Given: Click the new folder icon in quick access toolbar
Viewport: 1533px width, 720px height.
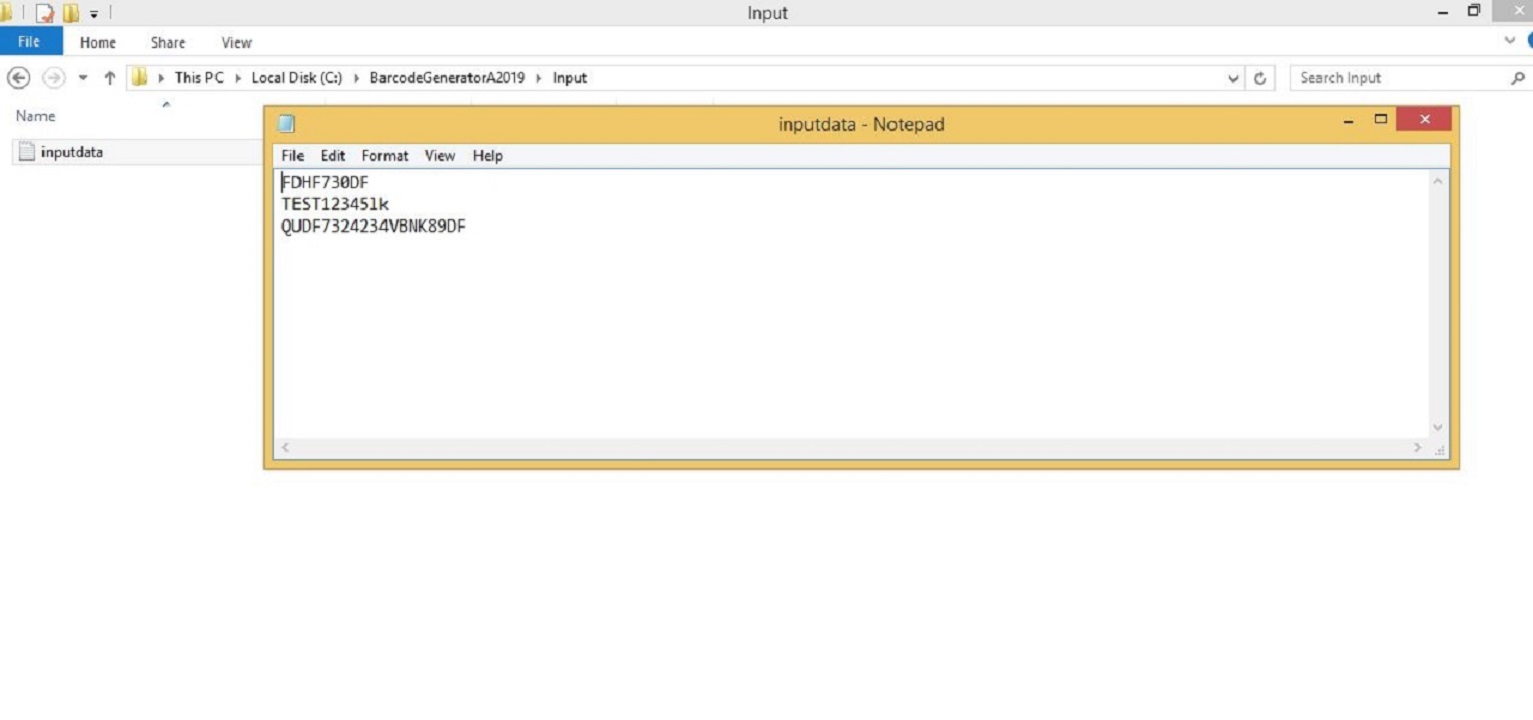Looking at the screenshot, I should pyautogui.click(x=70, y=13).
